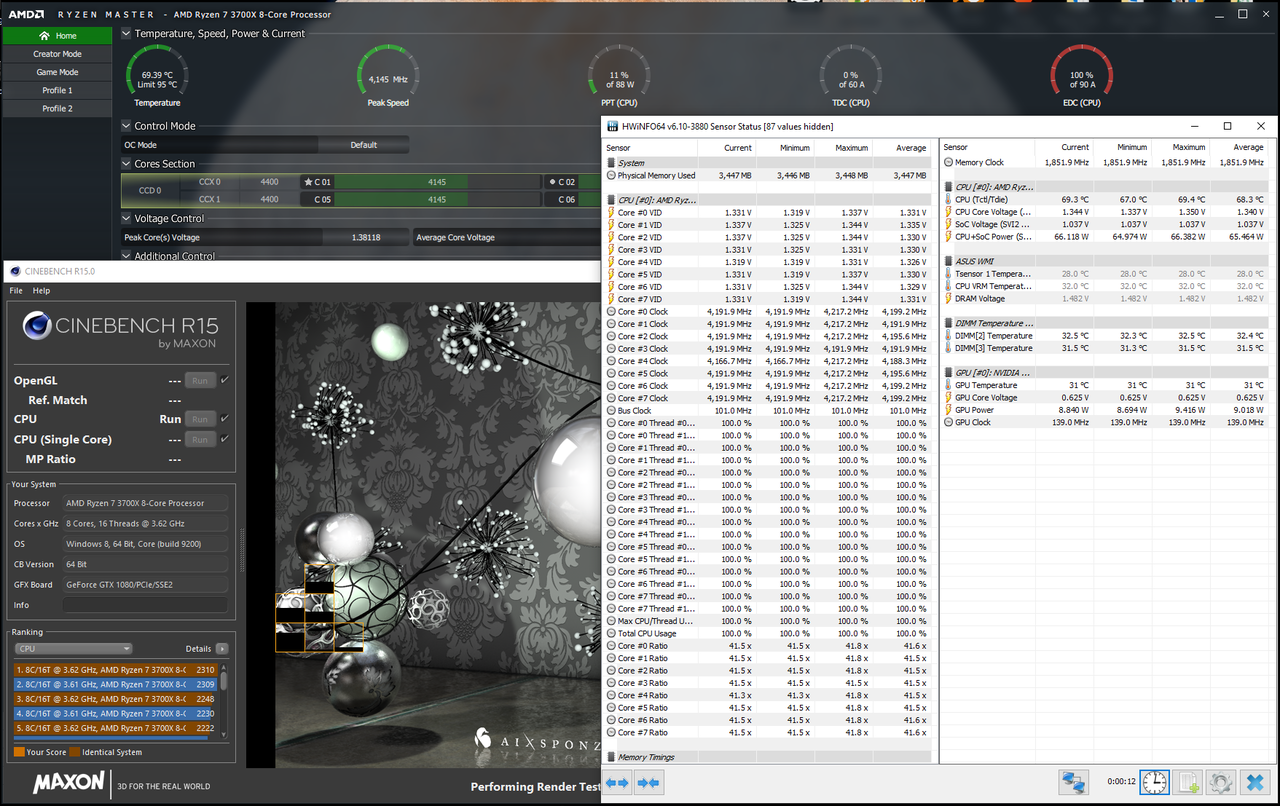Toggle the CPU test checkbox

click(x=225, y=419)
